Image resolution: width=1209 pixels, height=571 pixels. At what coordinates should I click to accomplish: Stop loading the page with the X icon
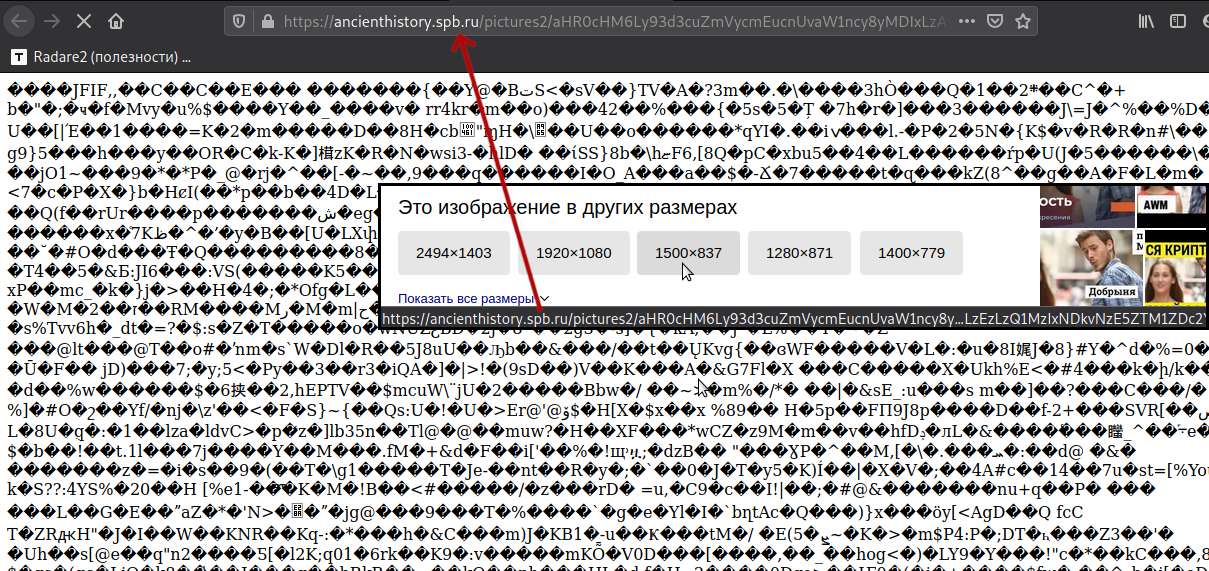point(85,20)
